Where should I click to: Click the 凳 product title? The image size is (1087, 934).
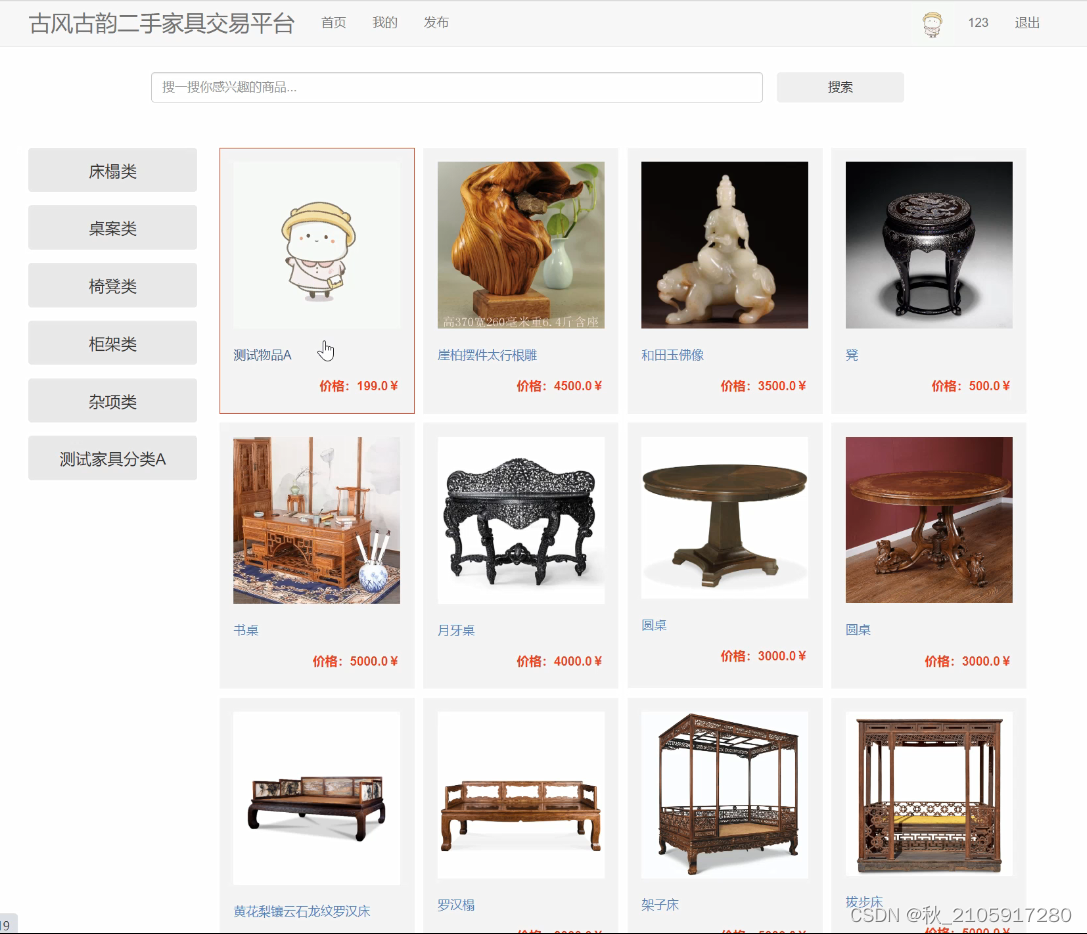pos(852,355)
